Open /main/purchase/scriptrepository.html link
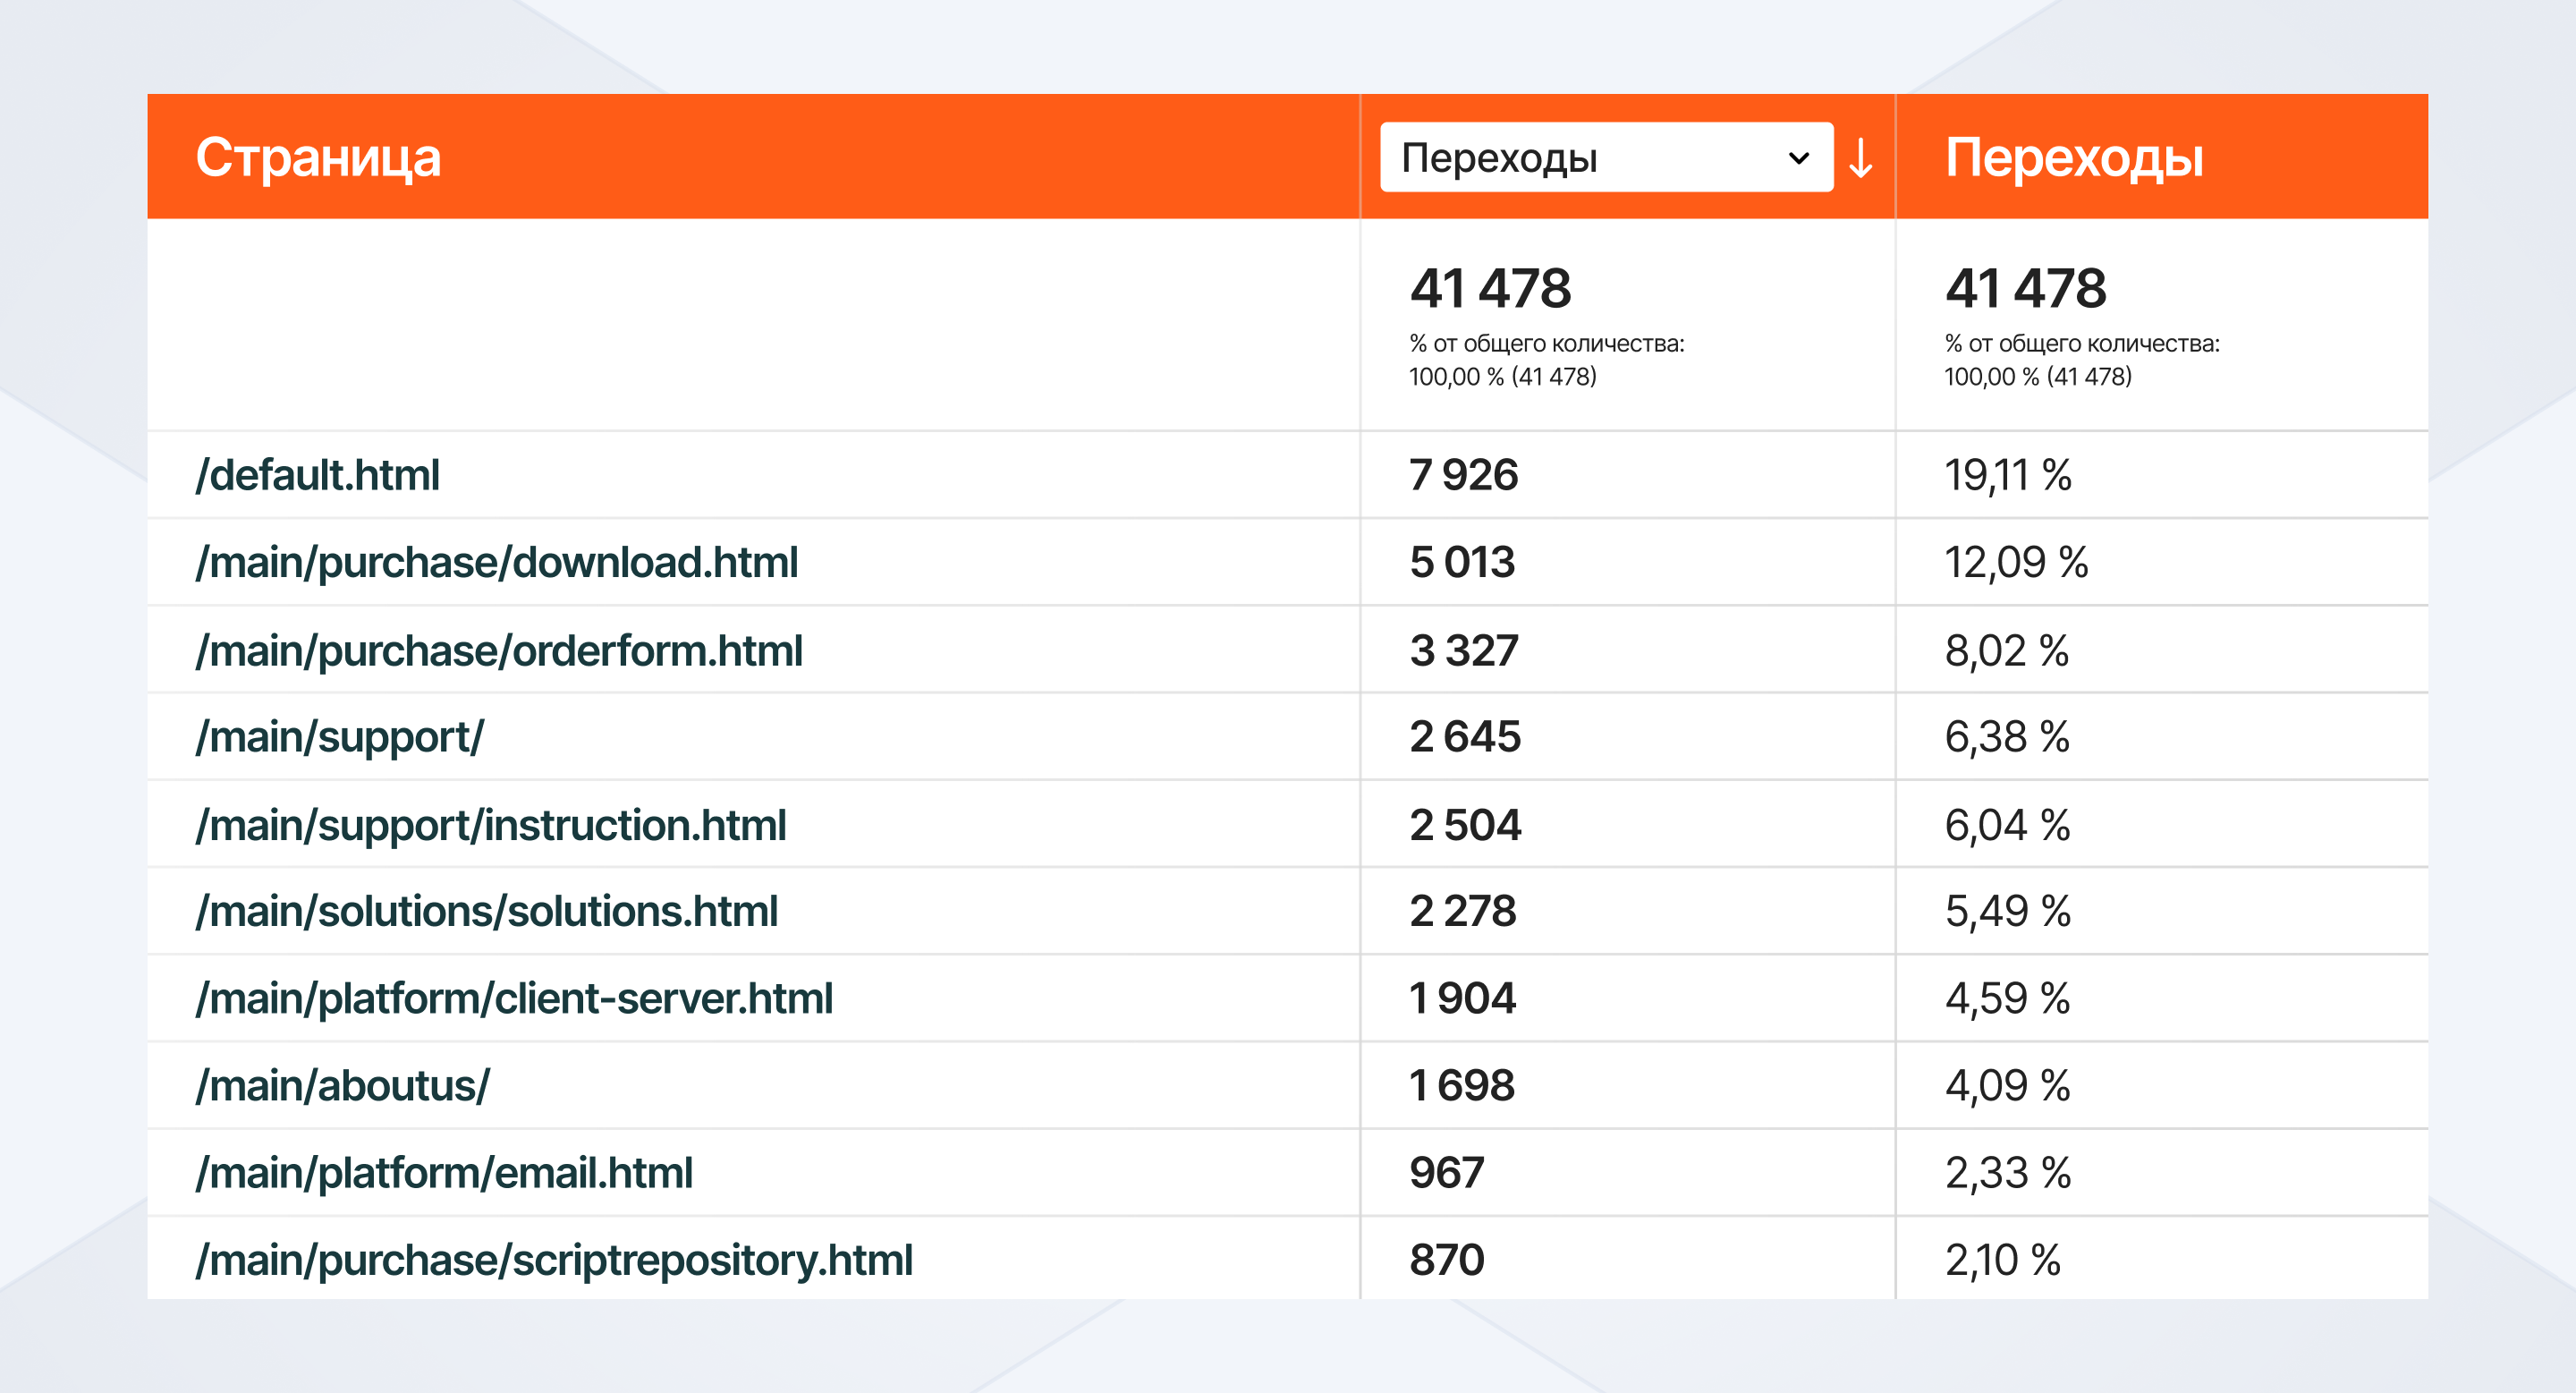The width and height of the screenshot is (2576, 1393). coord(554,1259)
